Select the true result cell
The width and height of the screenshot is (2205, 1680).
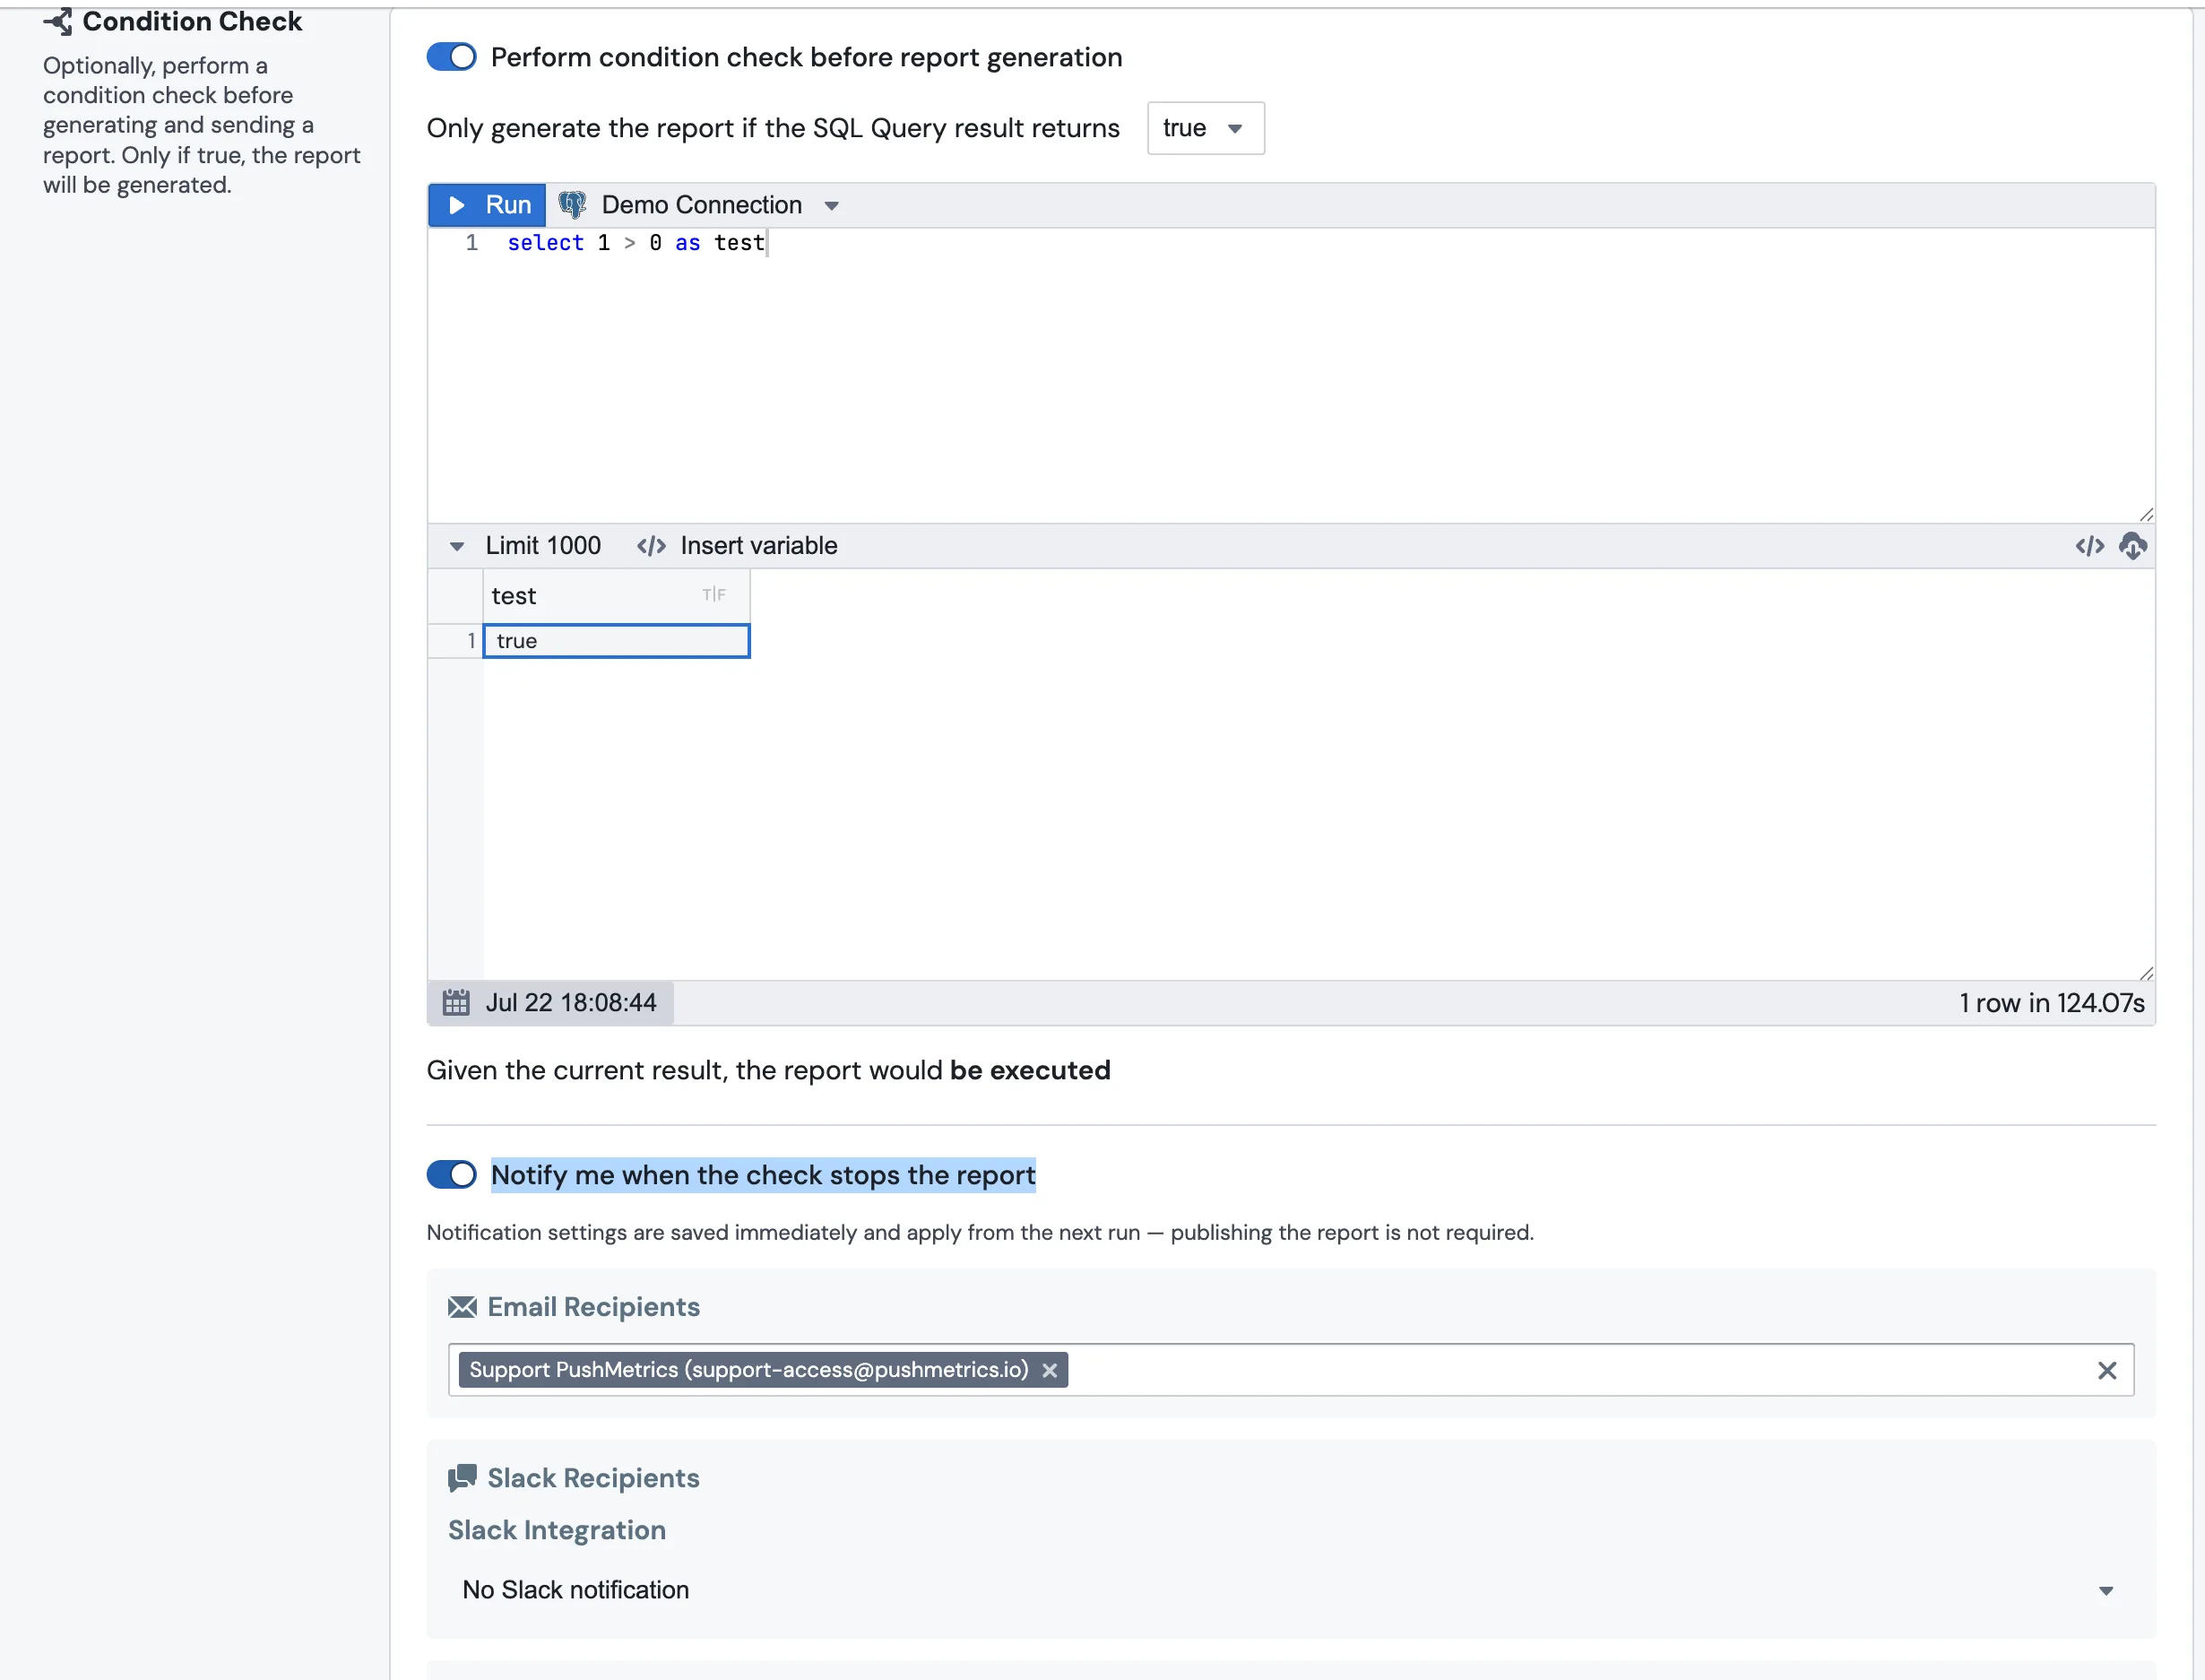pos(616,641)
